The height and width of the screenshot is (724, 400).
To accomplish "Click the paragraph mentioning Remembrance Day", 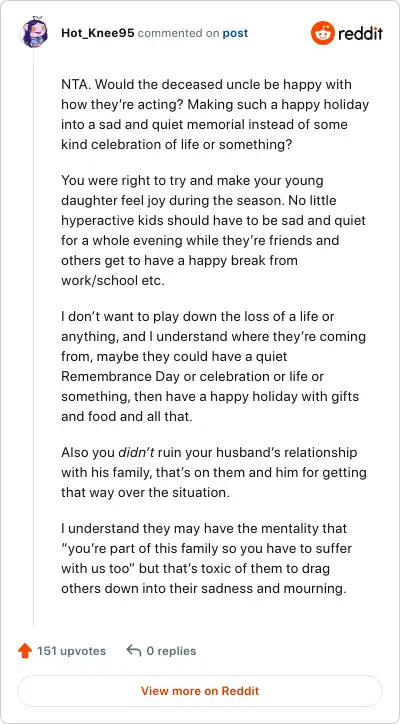I will [x=213, y=366].
